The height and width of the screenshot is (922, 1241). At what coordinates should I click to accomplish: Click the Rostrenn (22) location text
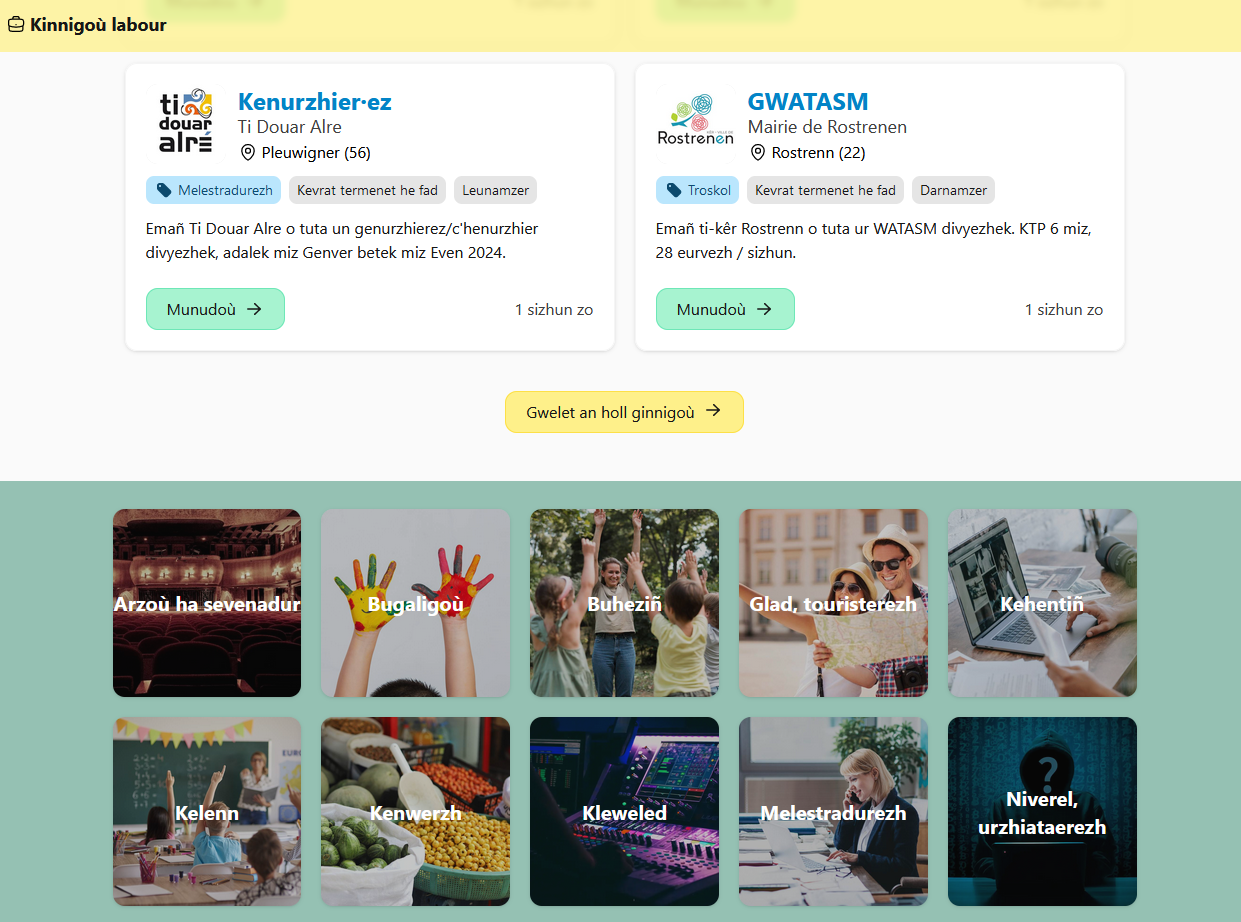coord(819,153)
